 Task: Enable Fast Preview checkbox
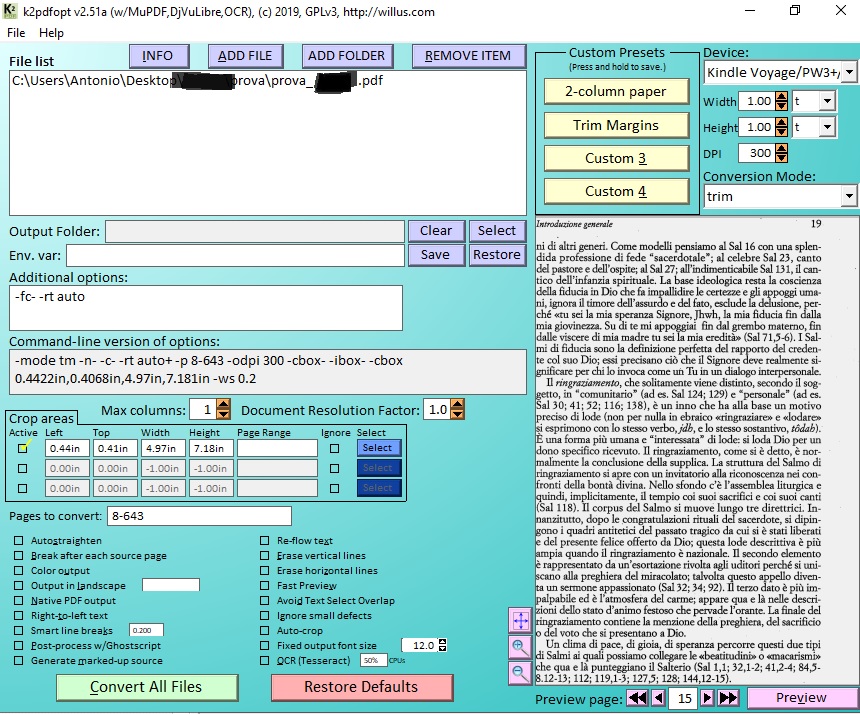coord(264,585)
